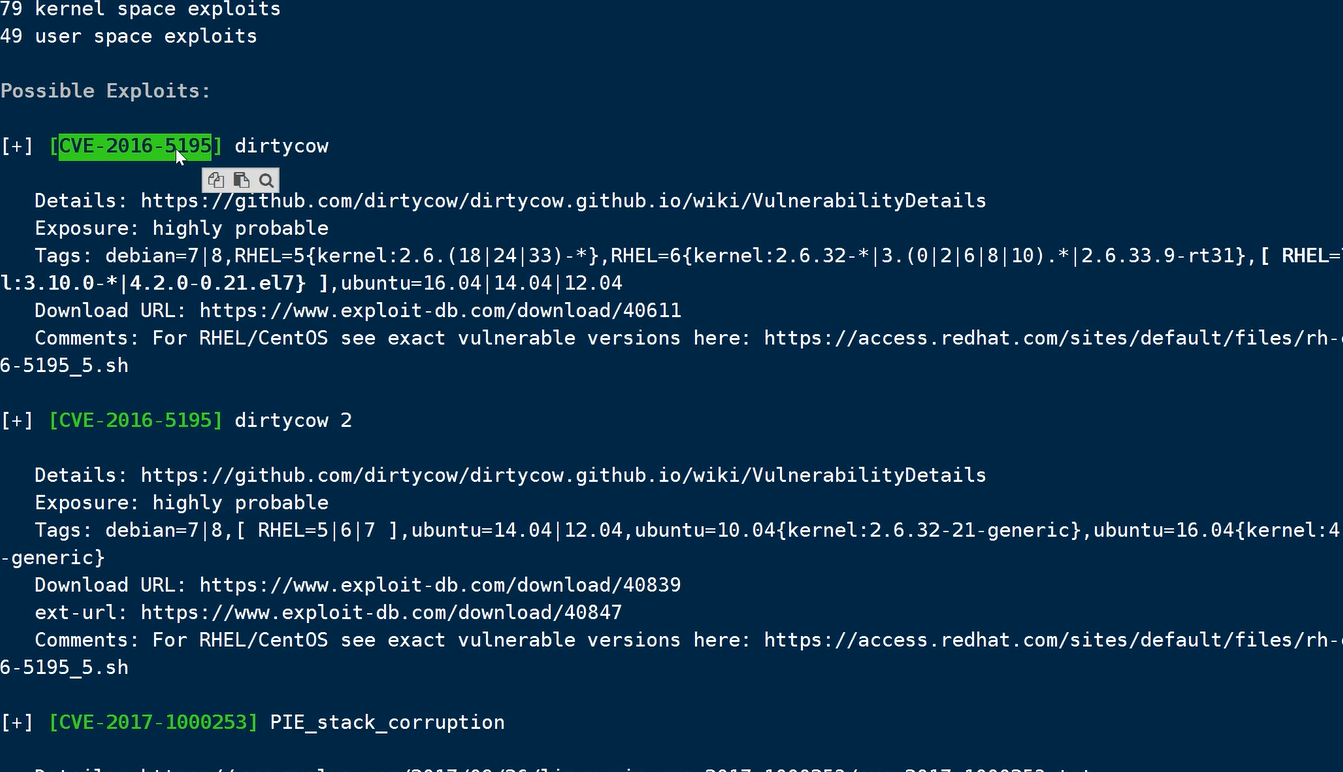Click the magnifier search icon in the popup
Screen dimensions: 1343x772
tap(265, 180)
